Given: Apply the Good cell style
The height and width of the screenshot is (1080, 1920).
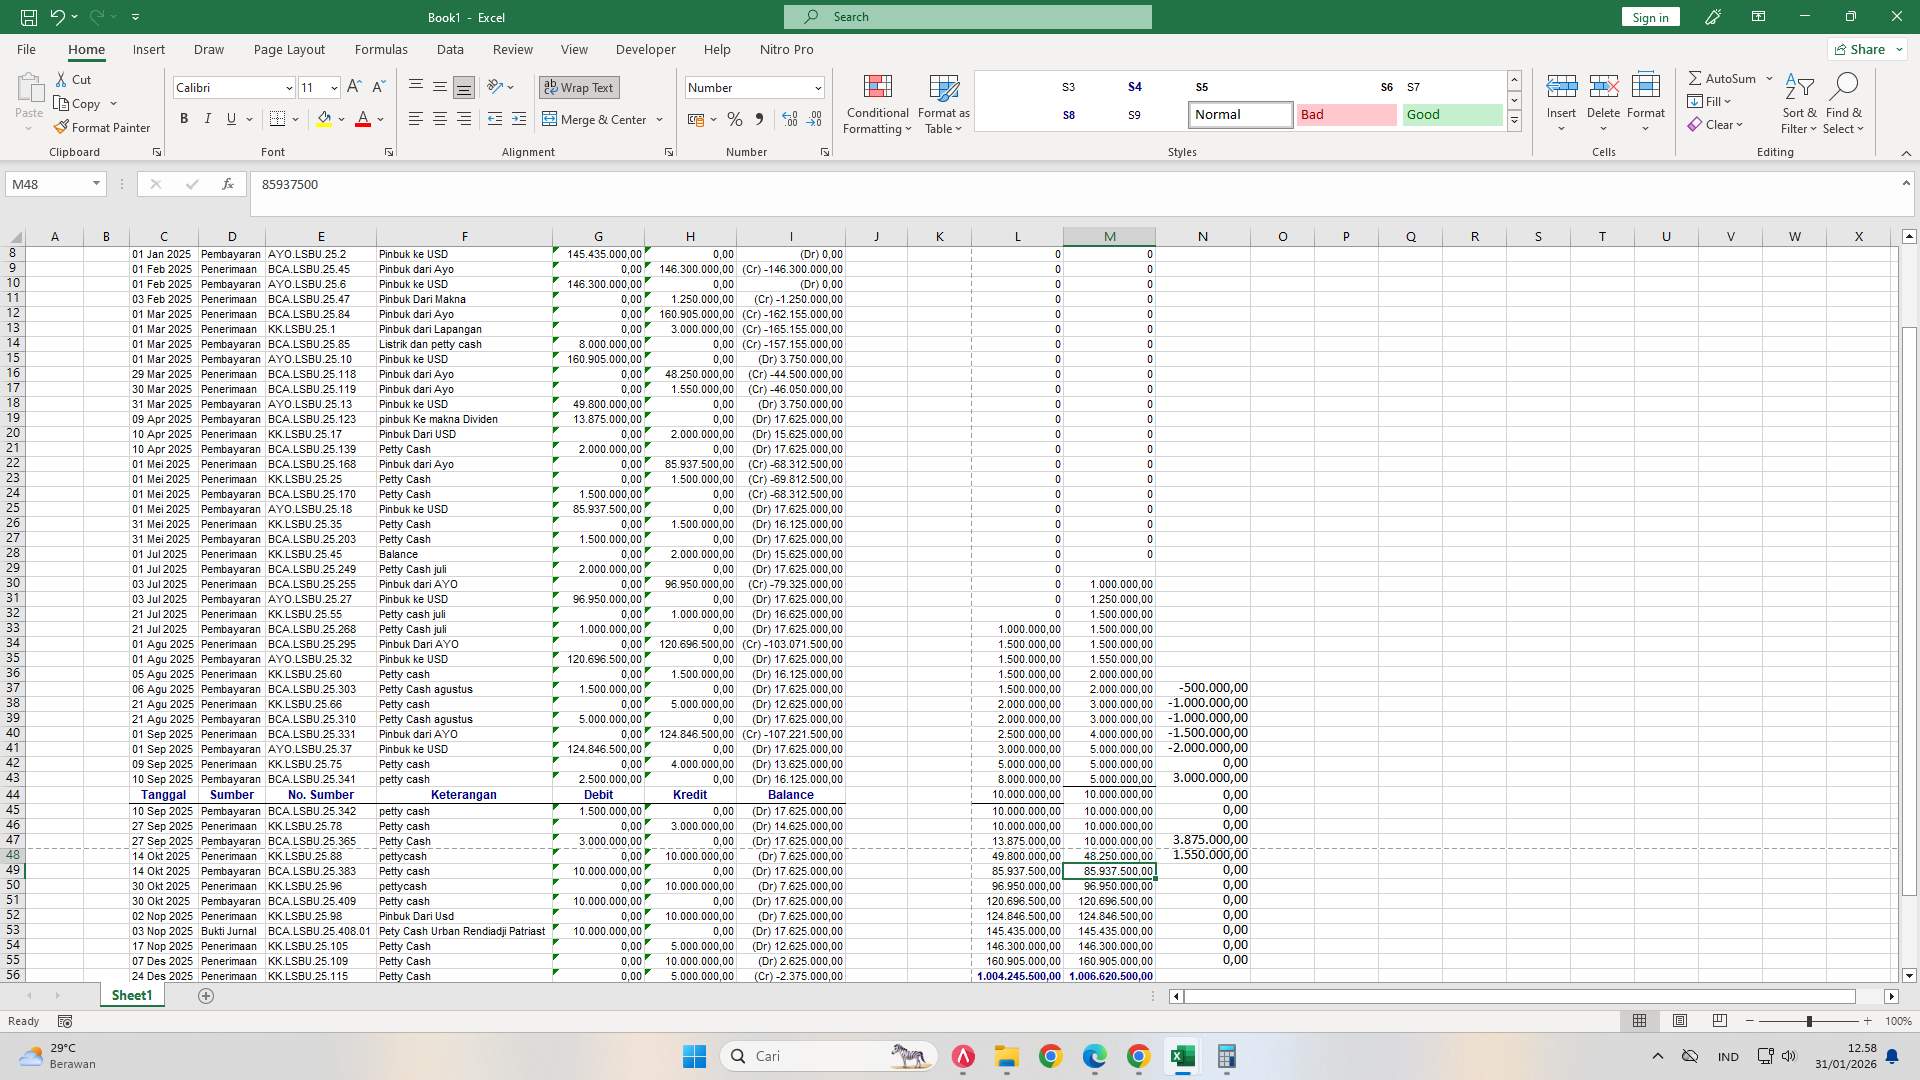Looking at the screenshot, I should tap(1451, 114).
